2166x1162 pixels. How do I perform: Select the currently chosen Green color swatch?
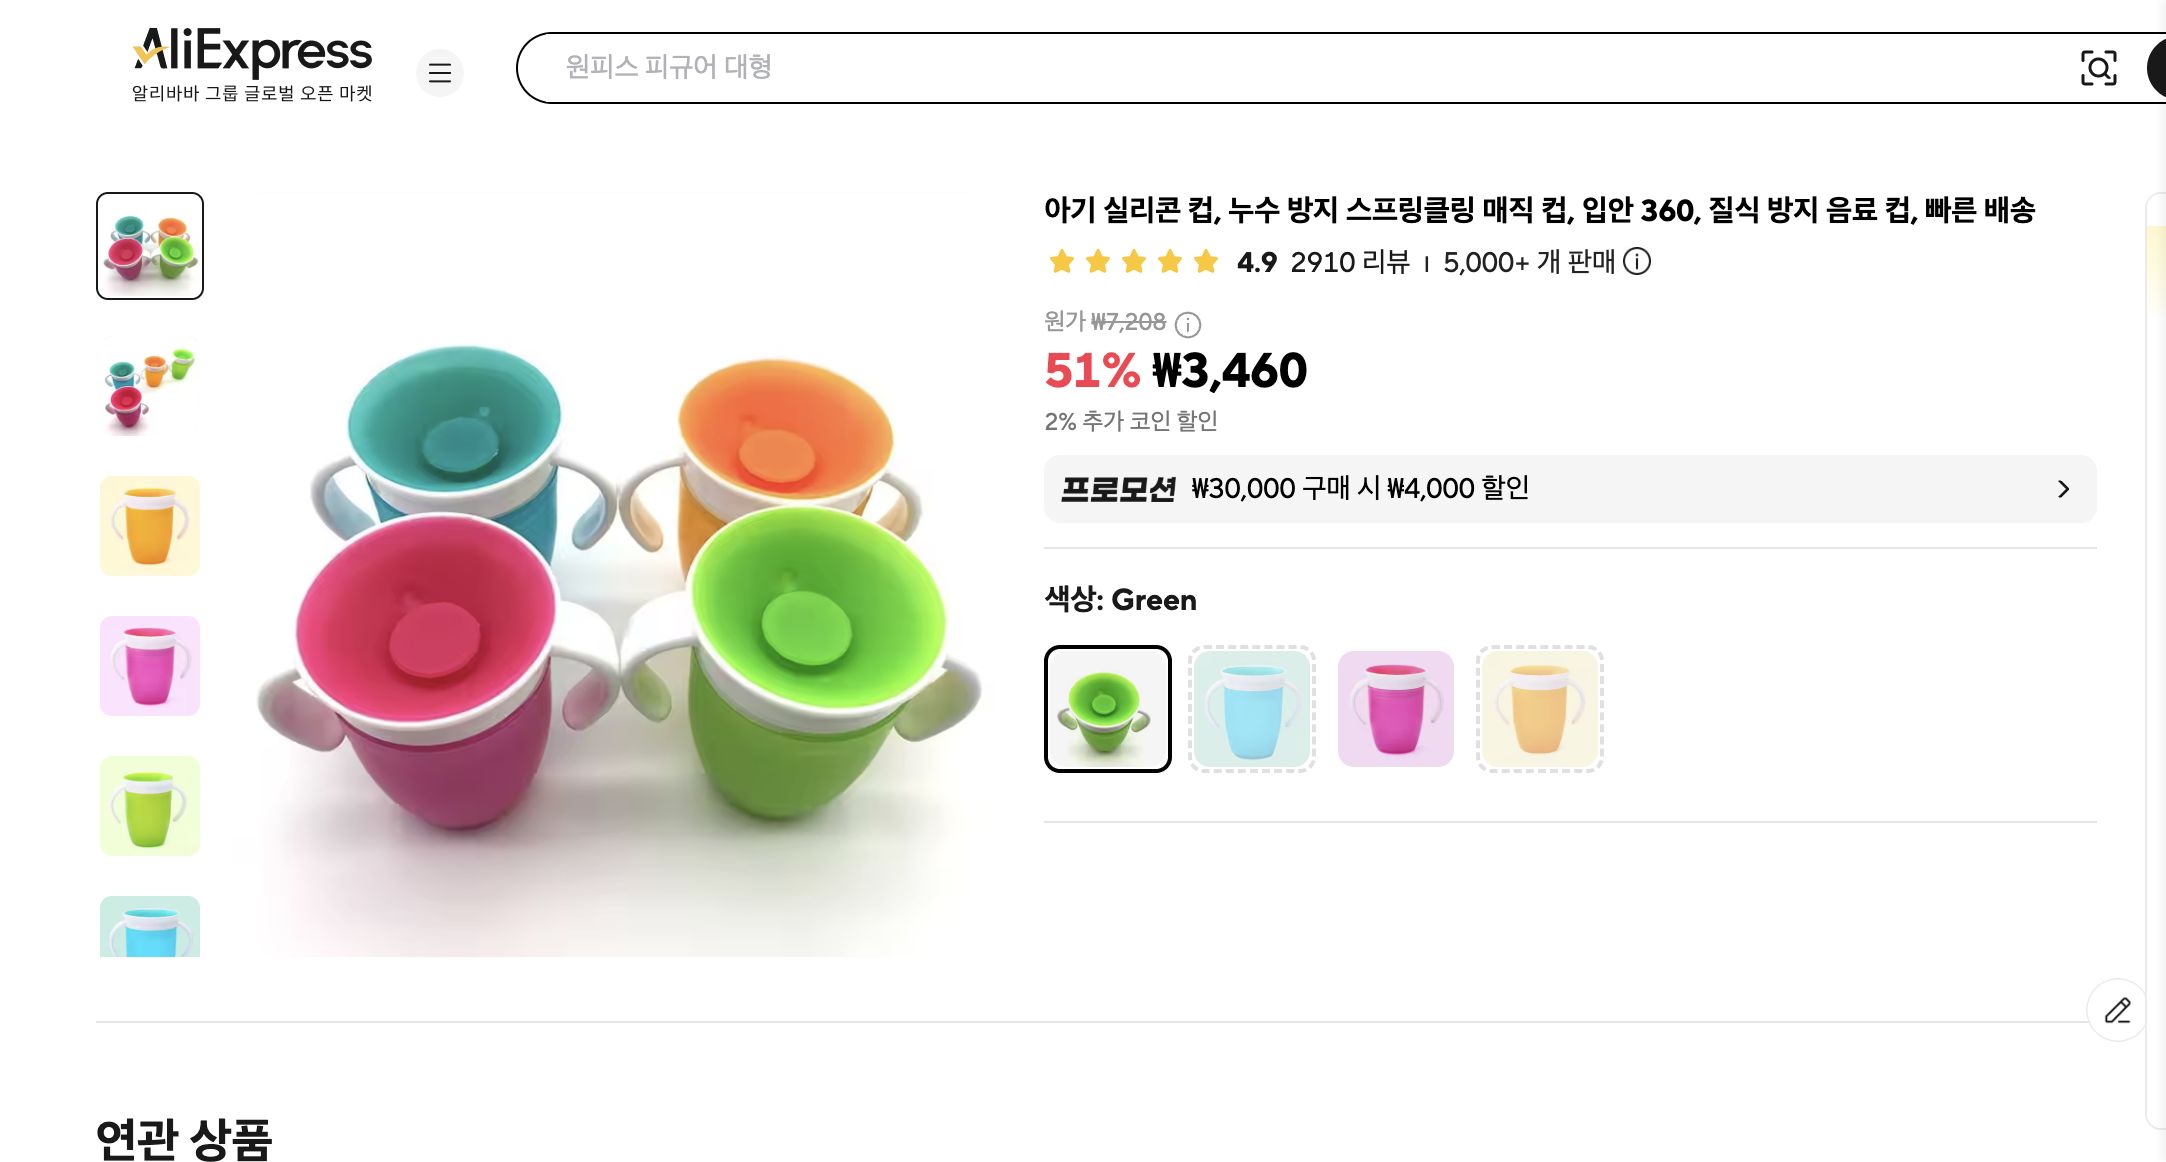[x=1107, y=708]
